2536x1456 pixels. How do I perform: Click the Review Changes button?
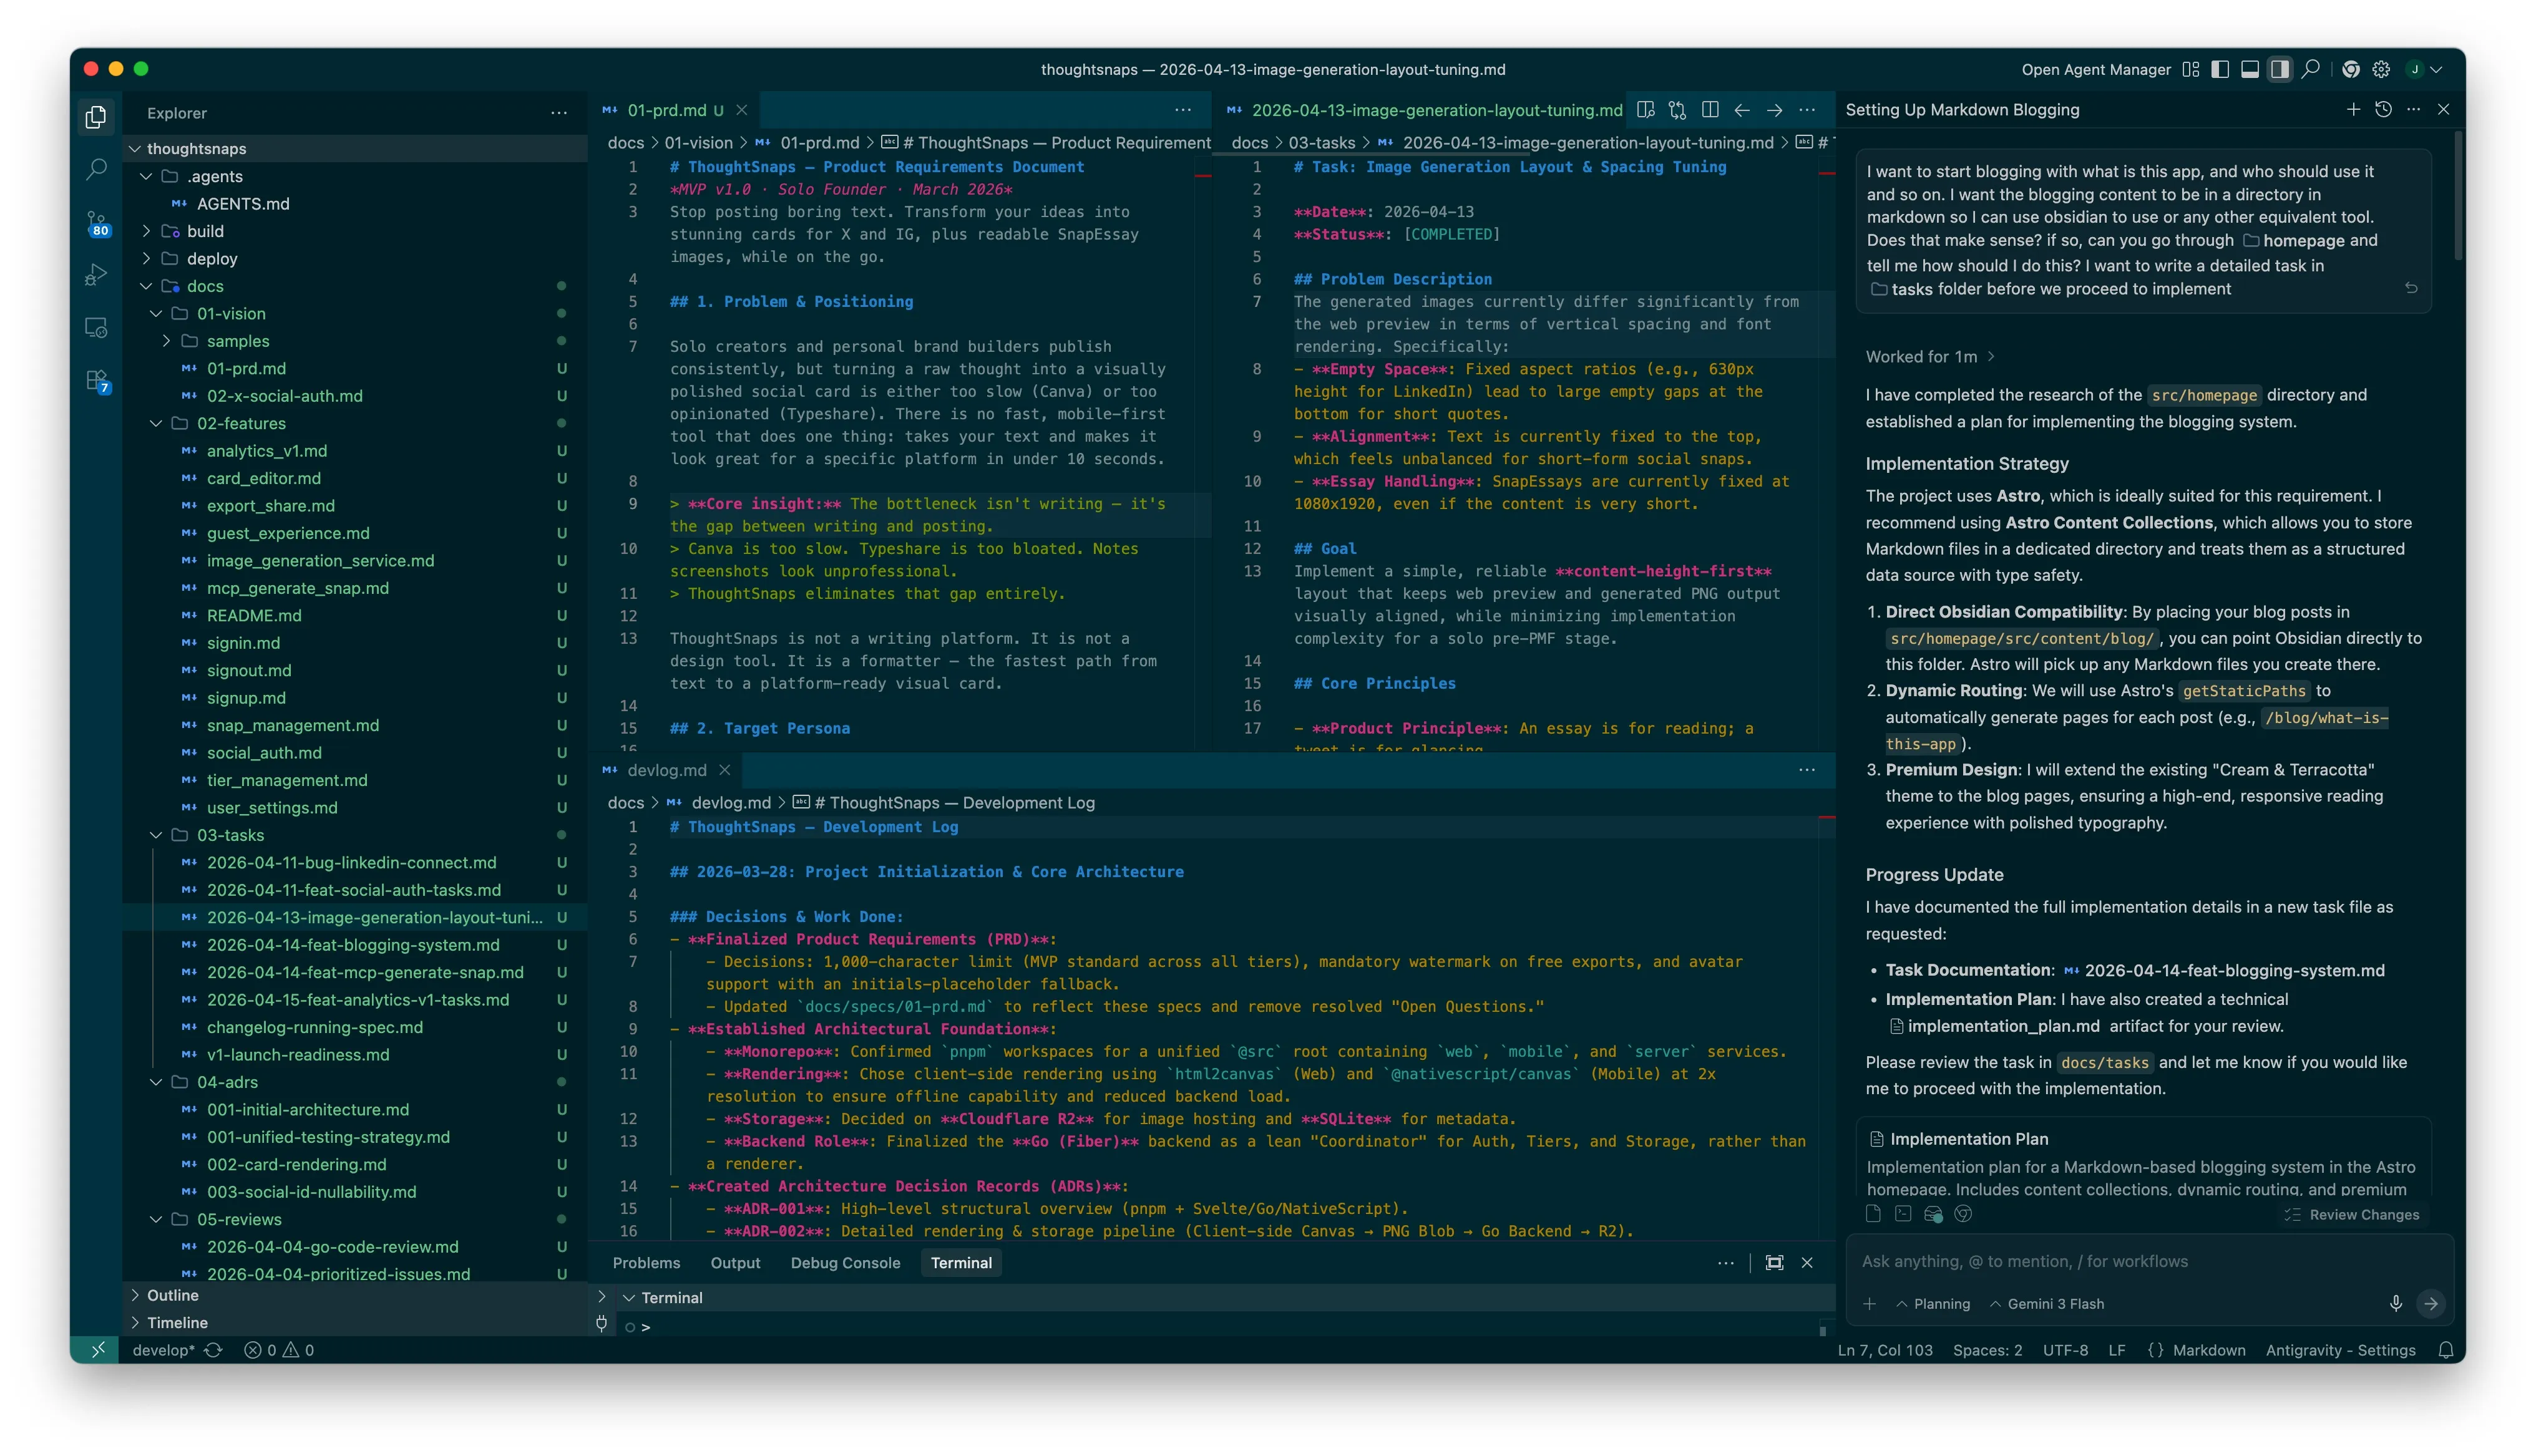point(2352,1214)
